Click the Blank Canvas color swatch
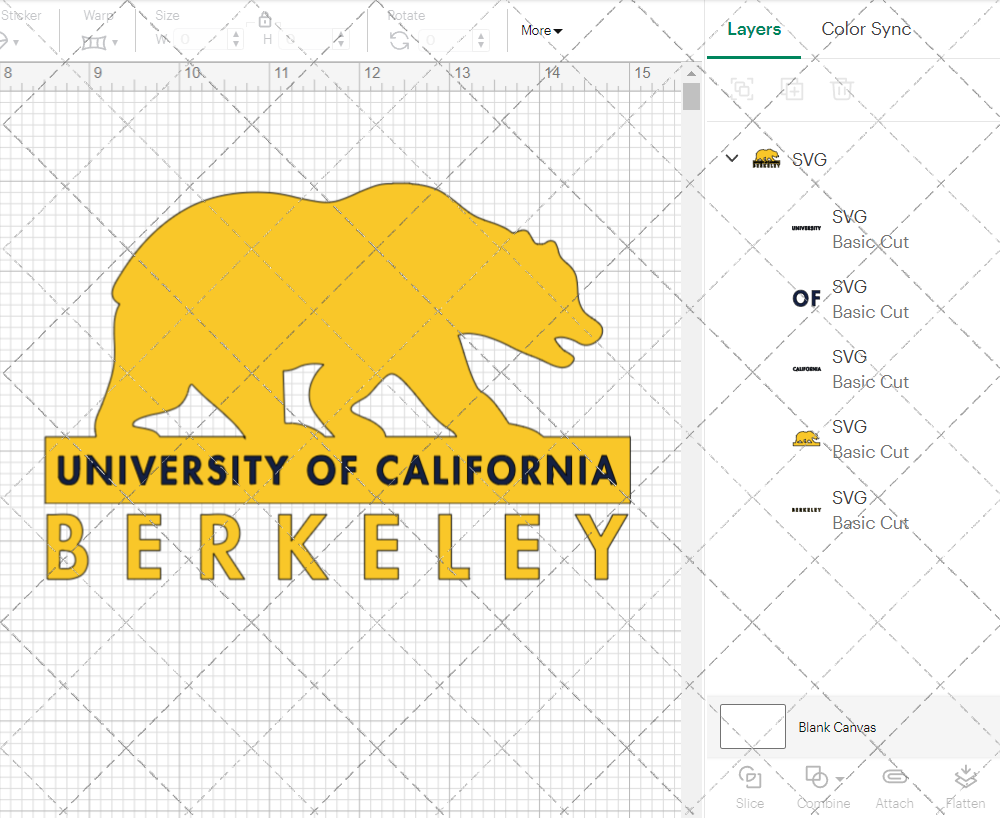Screen dimensions: 1000x818 pos(752,727)
